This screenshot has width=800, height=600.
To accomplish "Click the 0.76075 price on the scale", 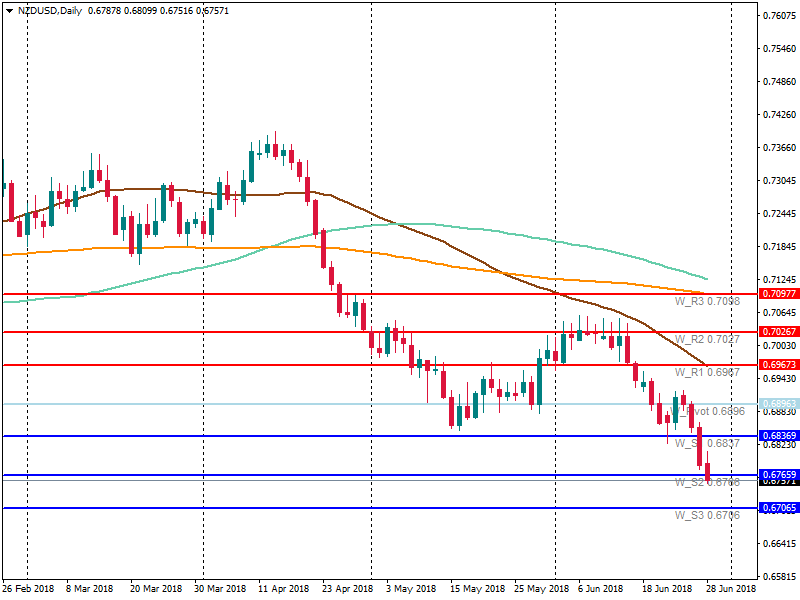I will click(777, 16).
